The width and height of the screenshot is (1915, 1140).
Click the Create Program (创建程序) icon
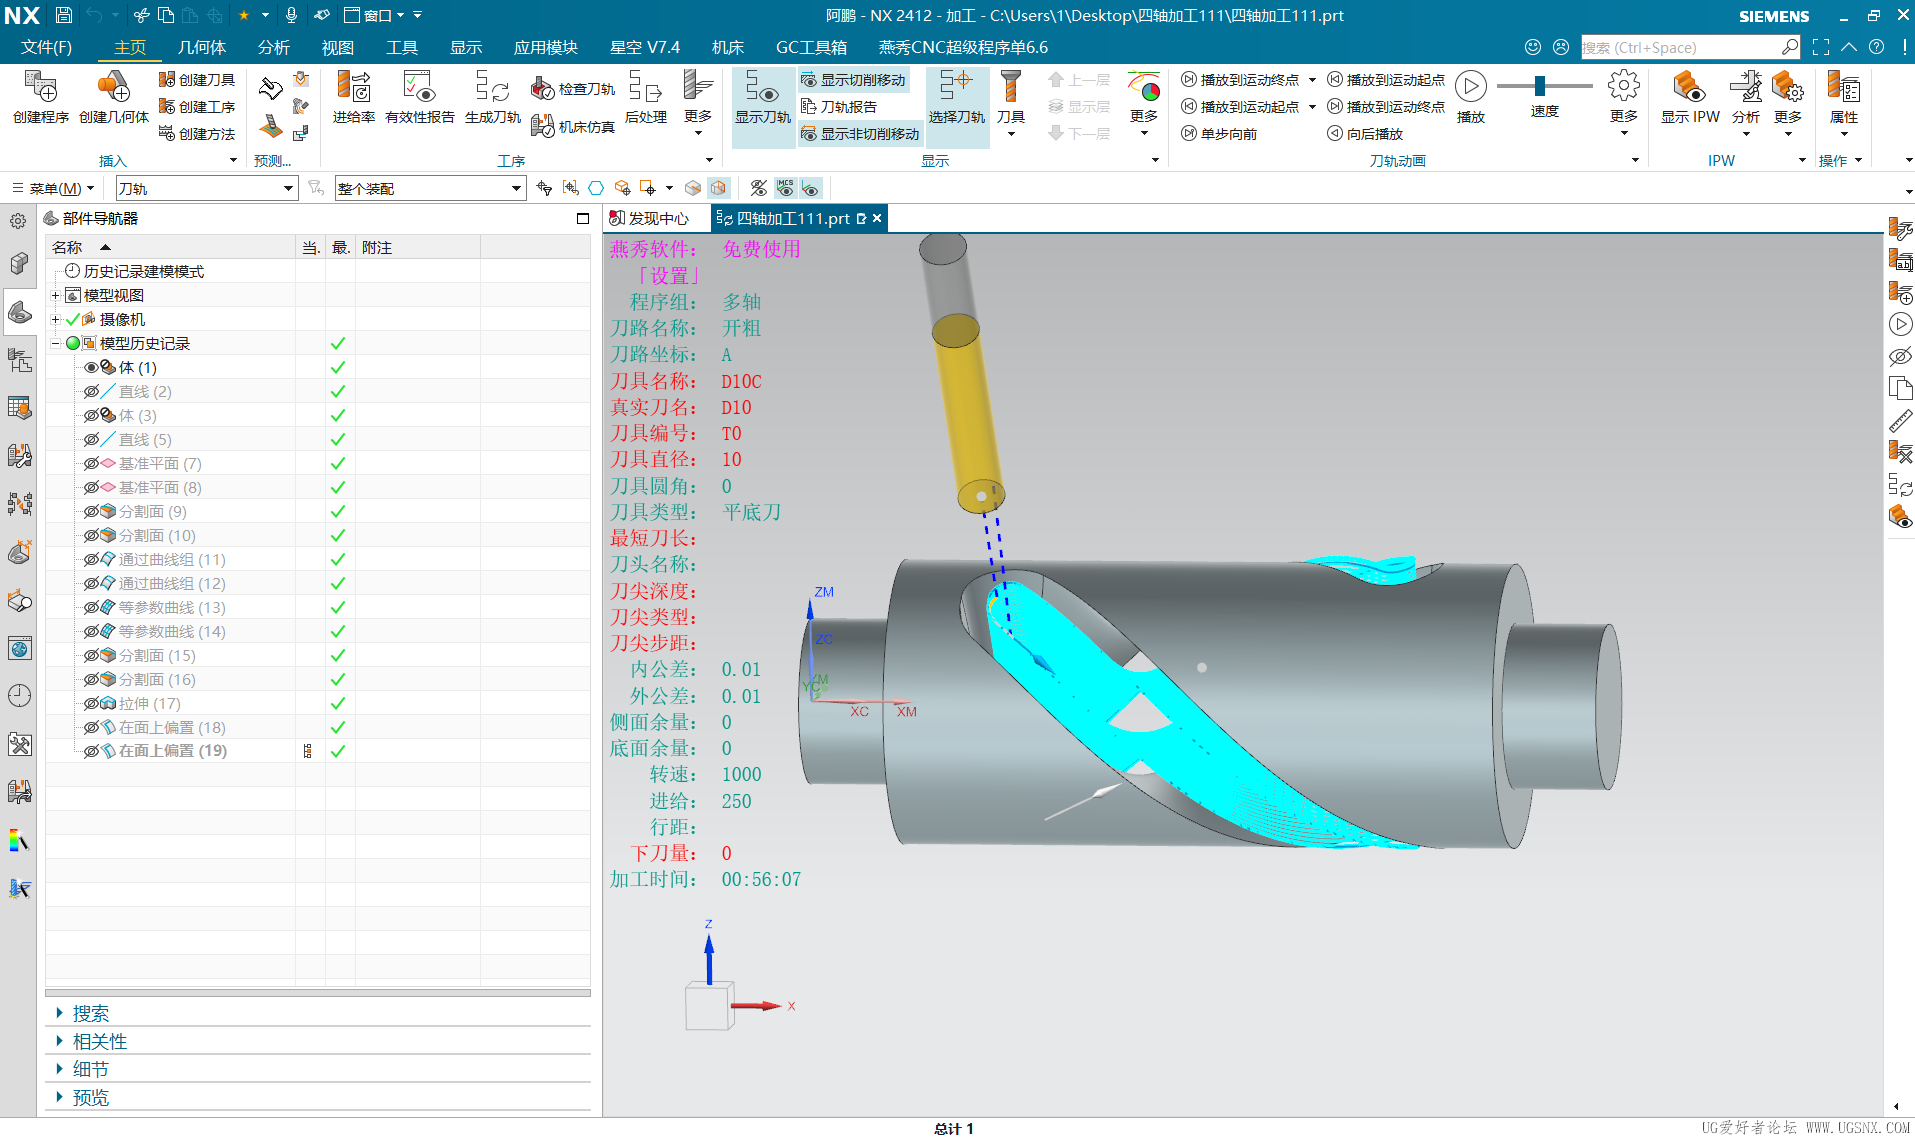[x=41, y=90]
